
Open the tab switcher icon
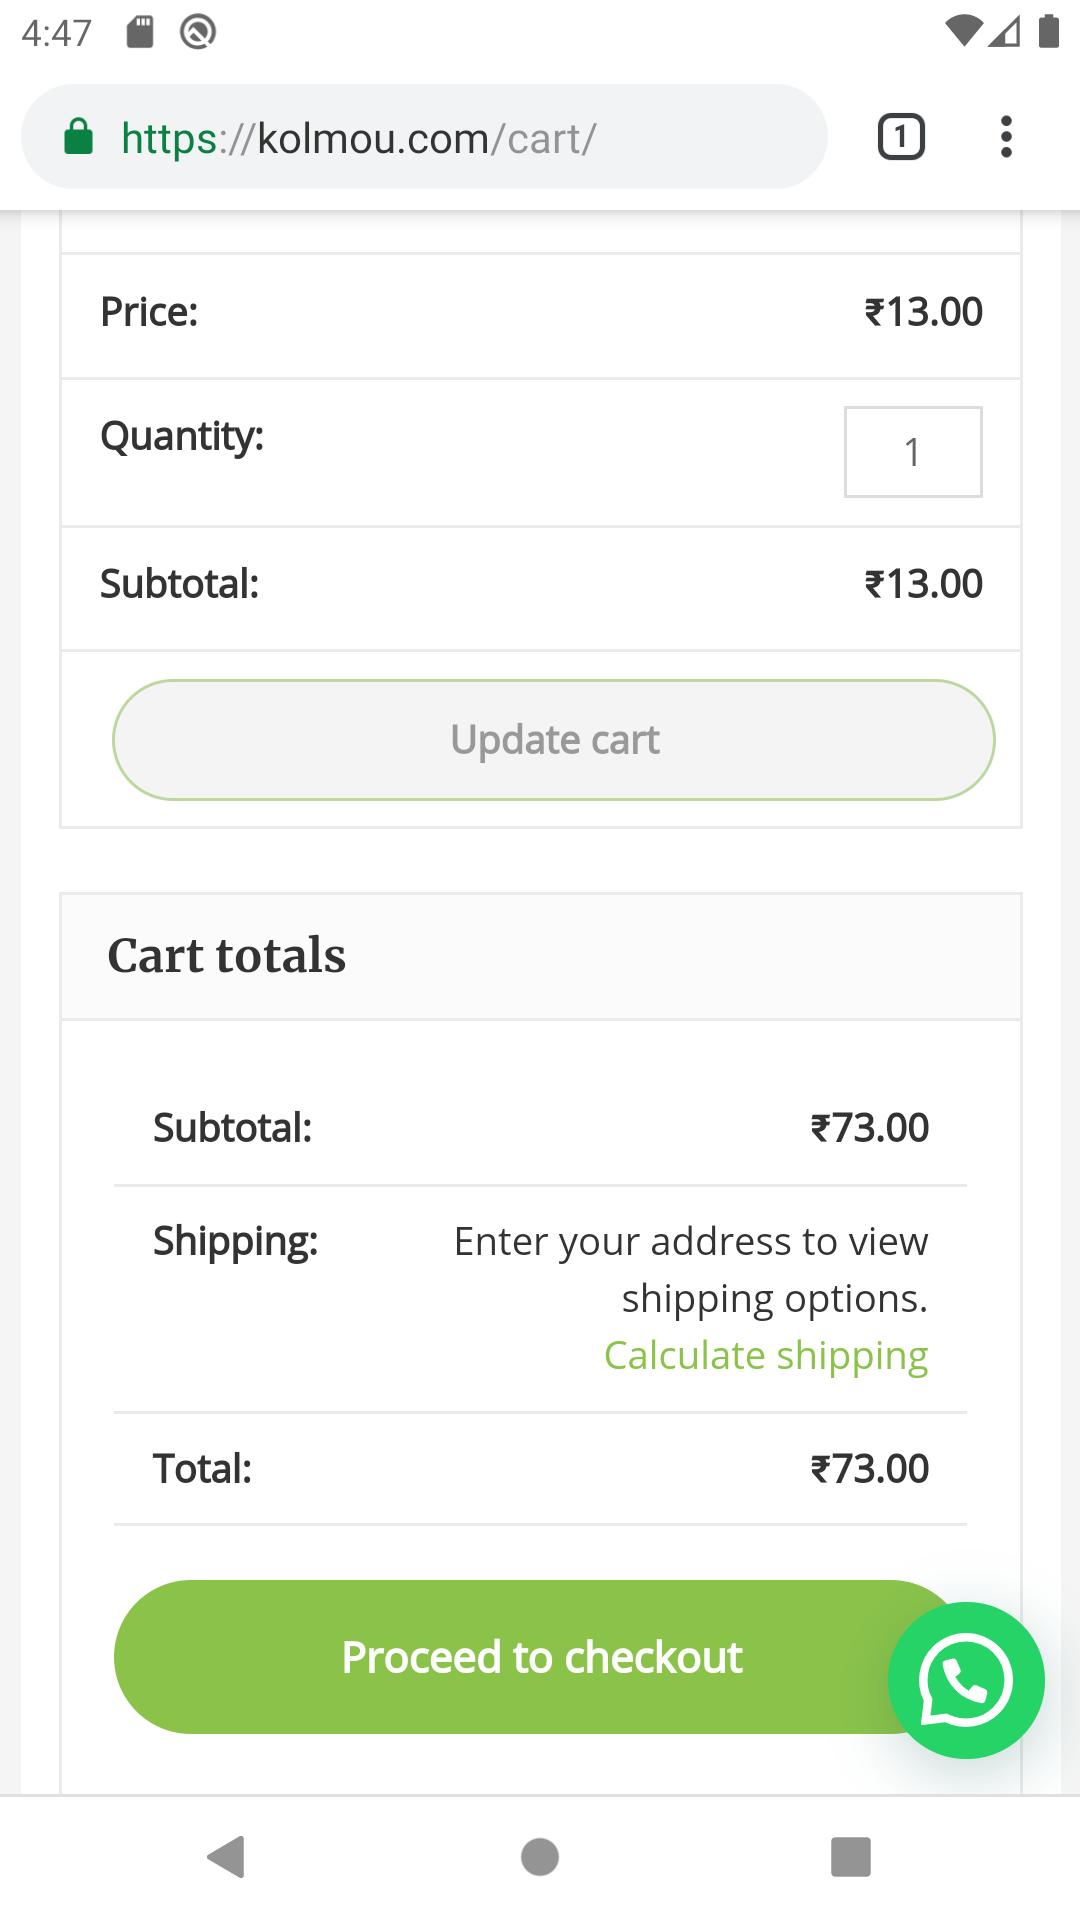901,137
